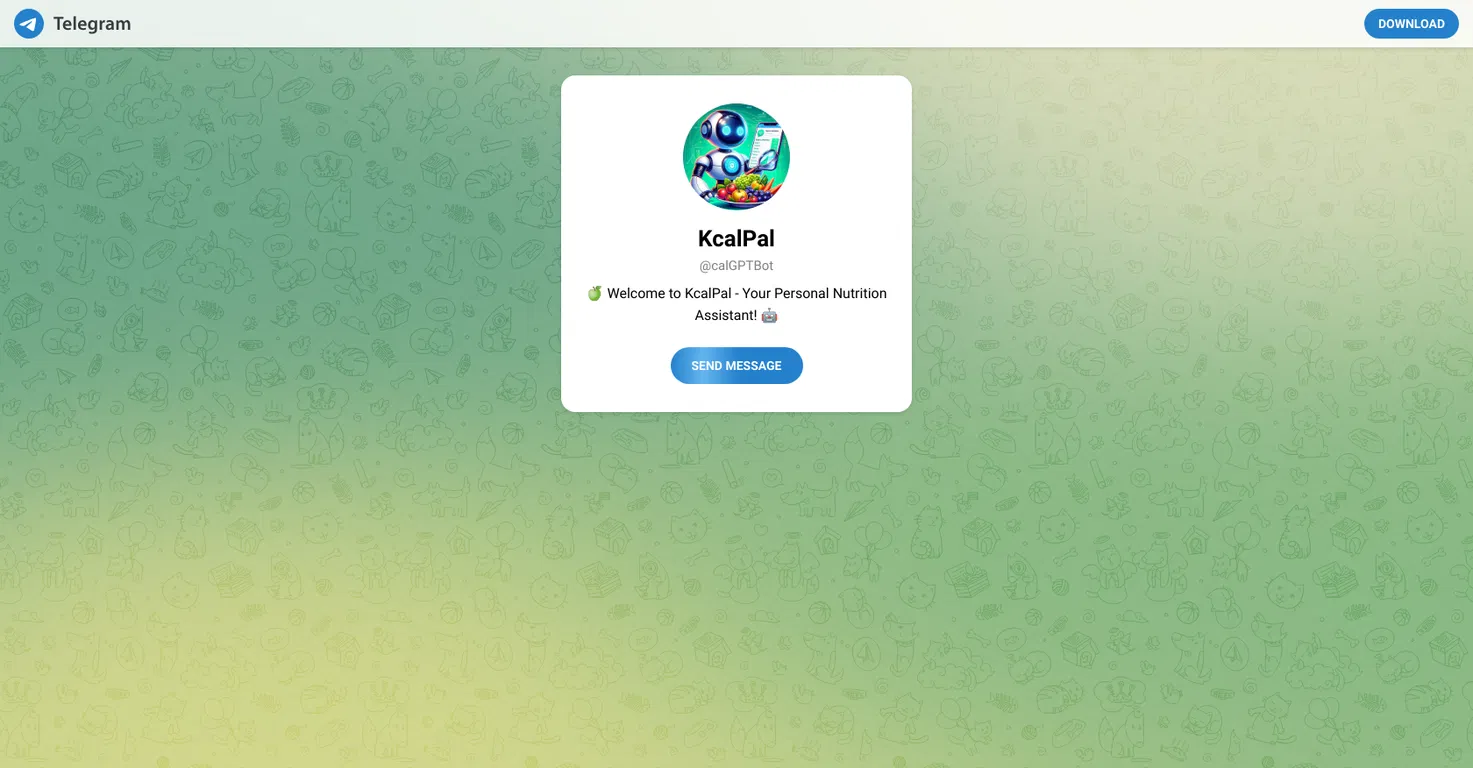Click the @calGPTBot username
Image resolution: width=1473 pixels, height=768 pixels.
736,266
